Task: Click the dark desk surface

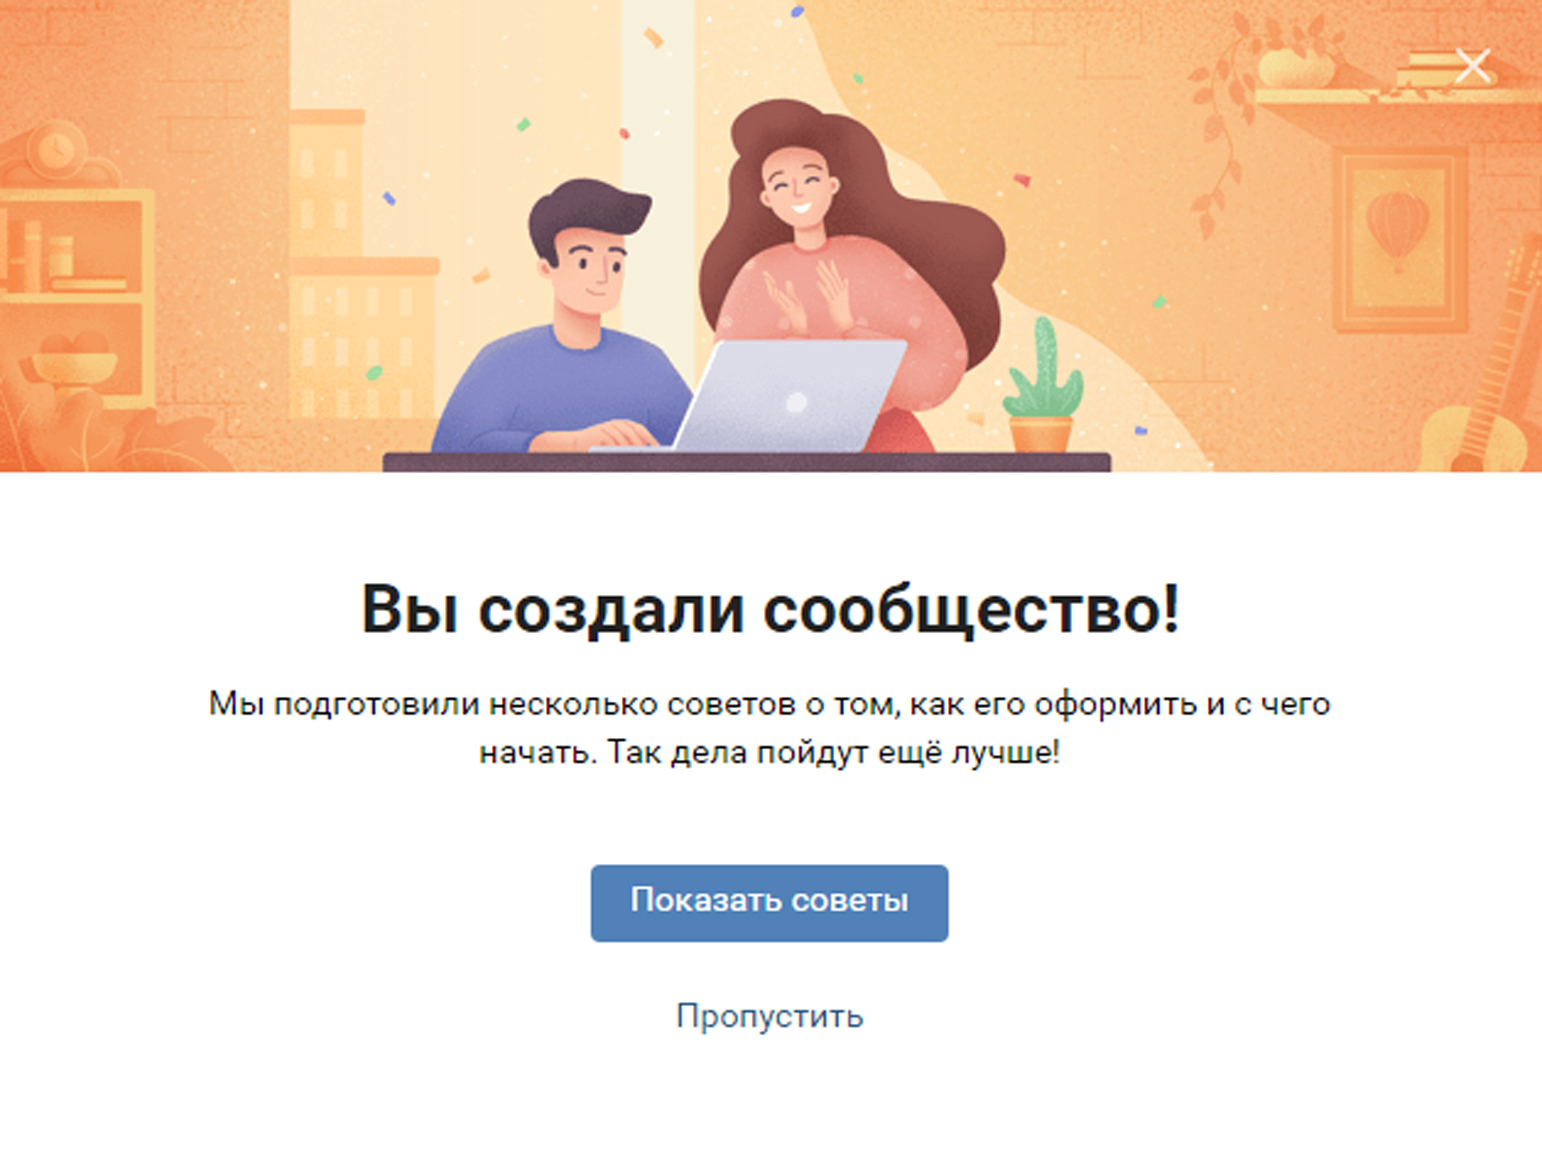Action: [746, 462]
